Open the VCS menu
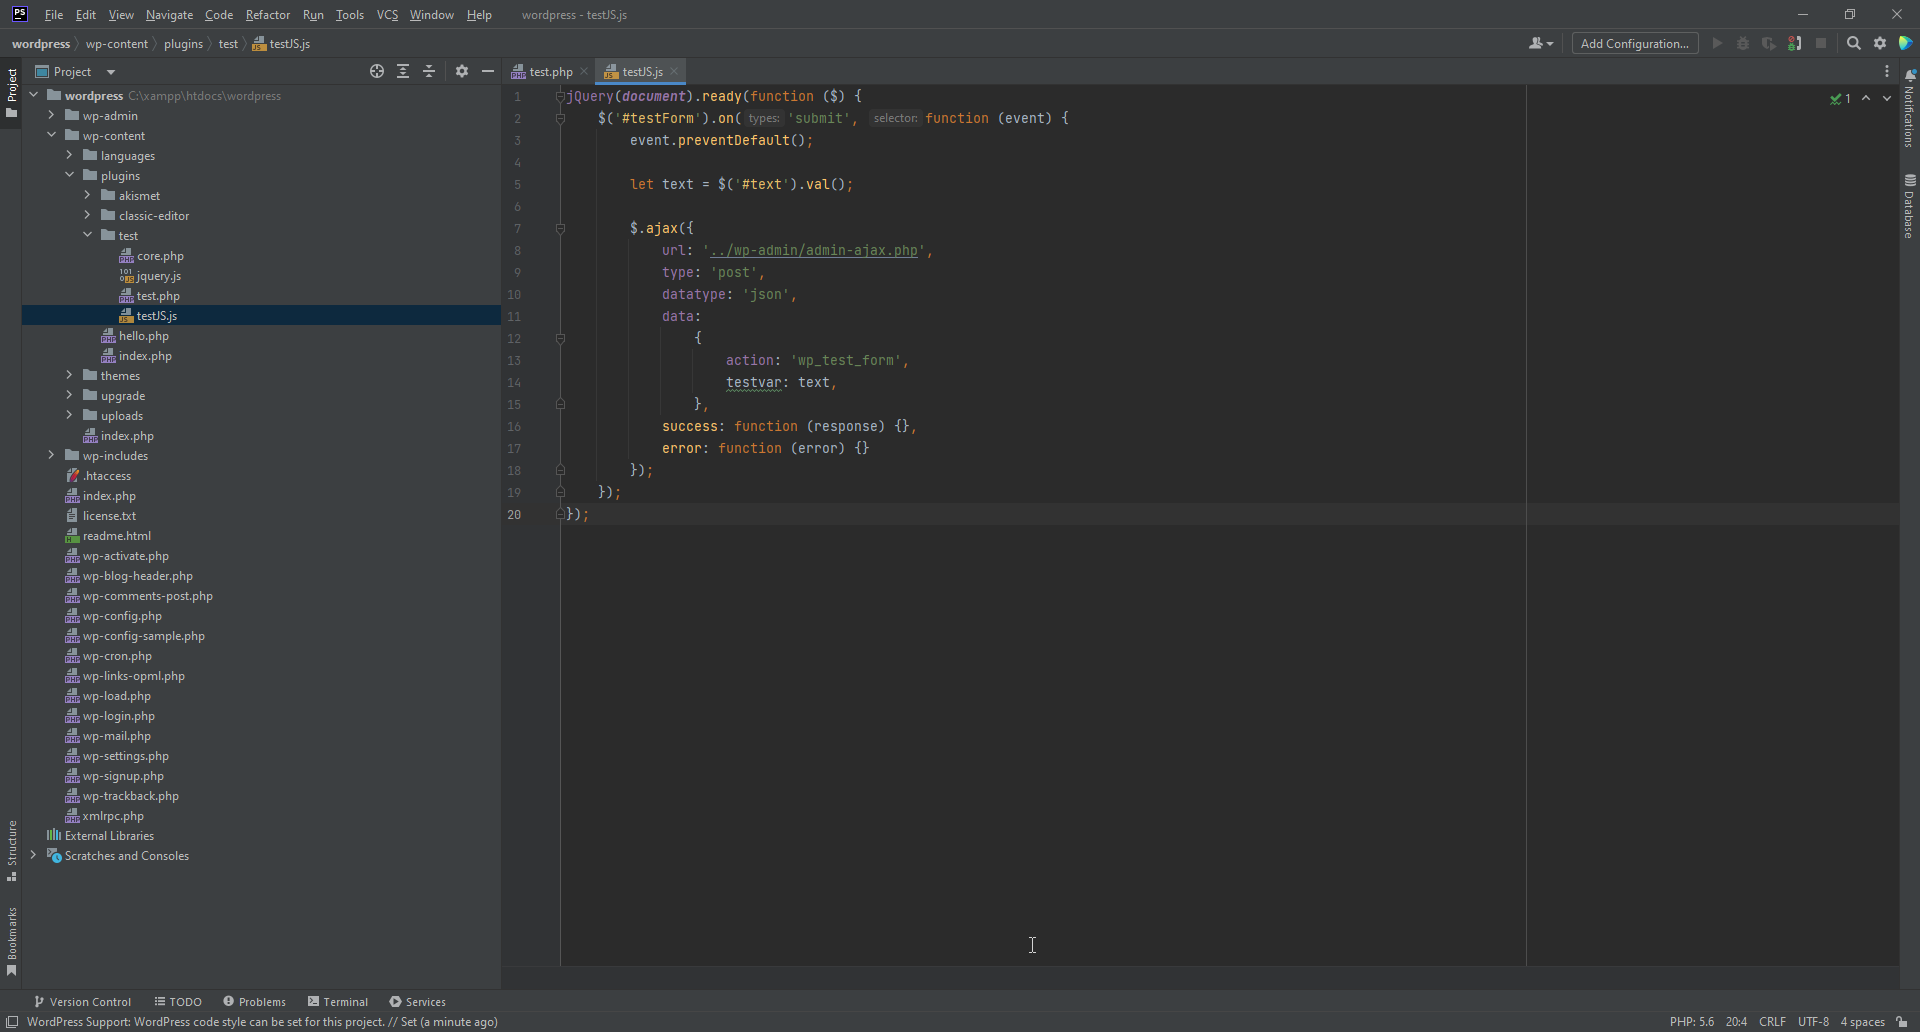Viewport: 1920px width, 1032px height. (387, 15)
